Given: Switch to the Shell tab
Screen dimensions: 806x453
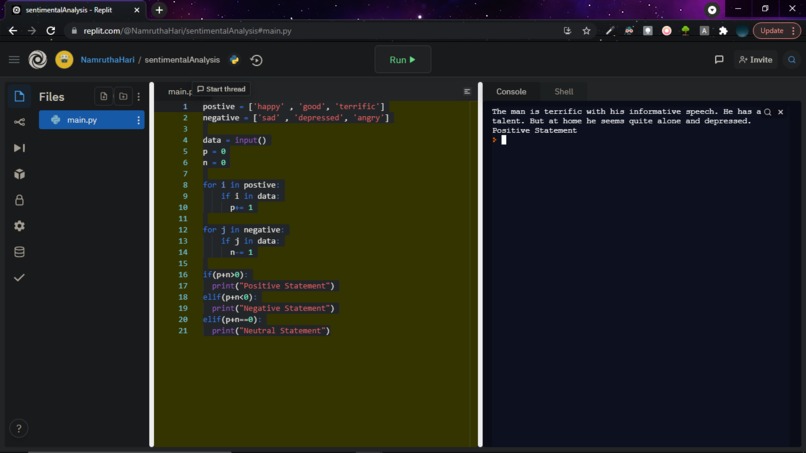Looking at the screenshot, I should [563, 92].
